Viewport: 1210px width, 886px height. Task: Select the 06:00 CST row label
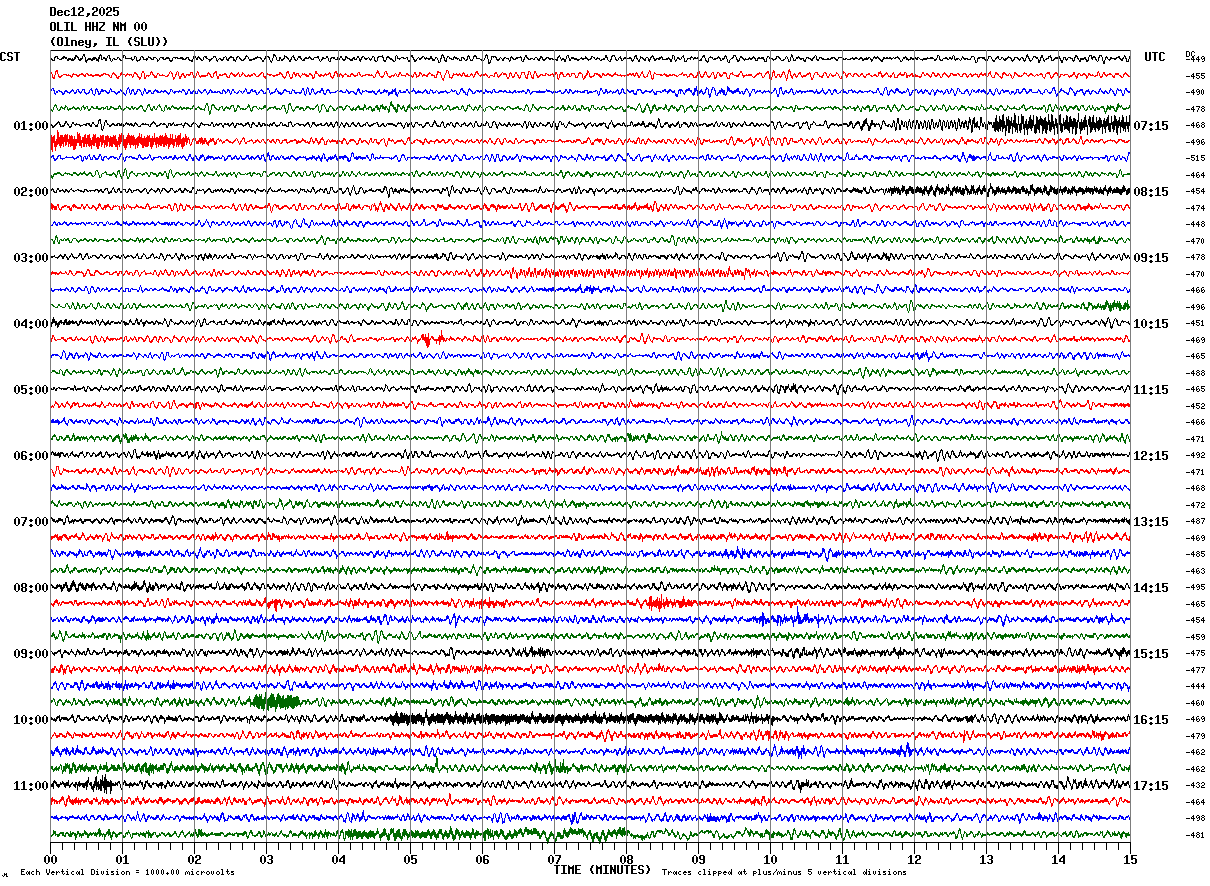click(x=30, y=456)
